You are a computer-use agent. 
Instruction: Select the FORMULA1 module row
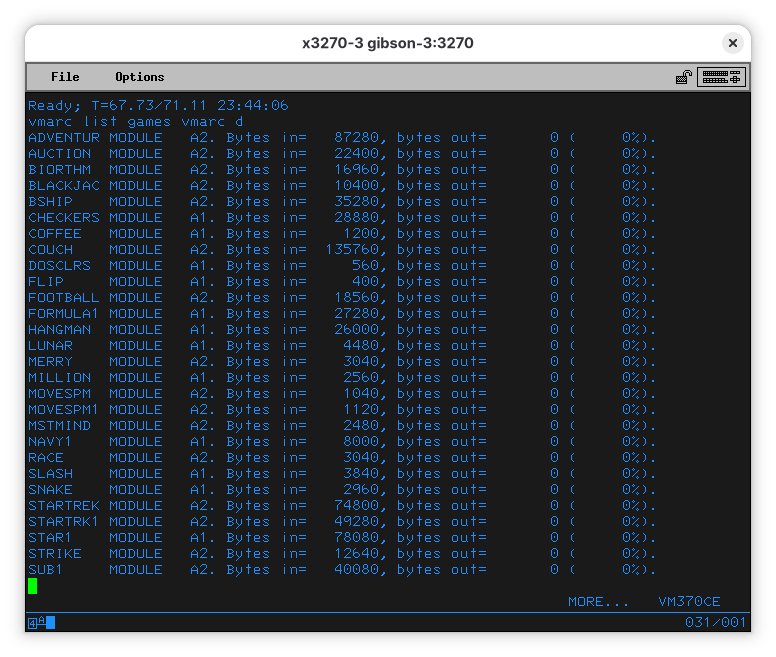(x=342, y=314)
